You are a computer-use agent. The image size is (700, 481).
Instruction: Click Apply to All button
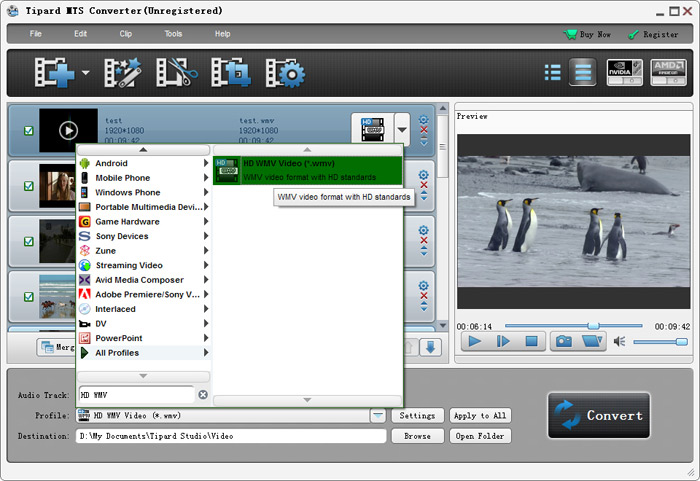pos(480,416)
